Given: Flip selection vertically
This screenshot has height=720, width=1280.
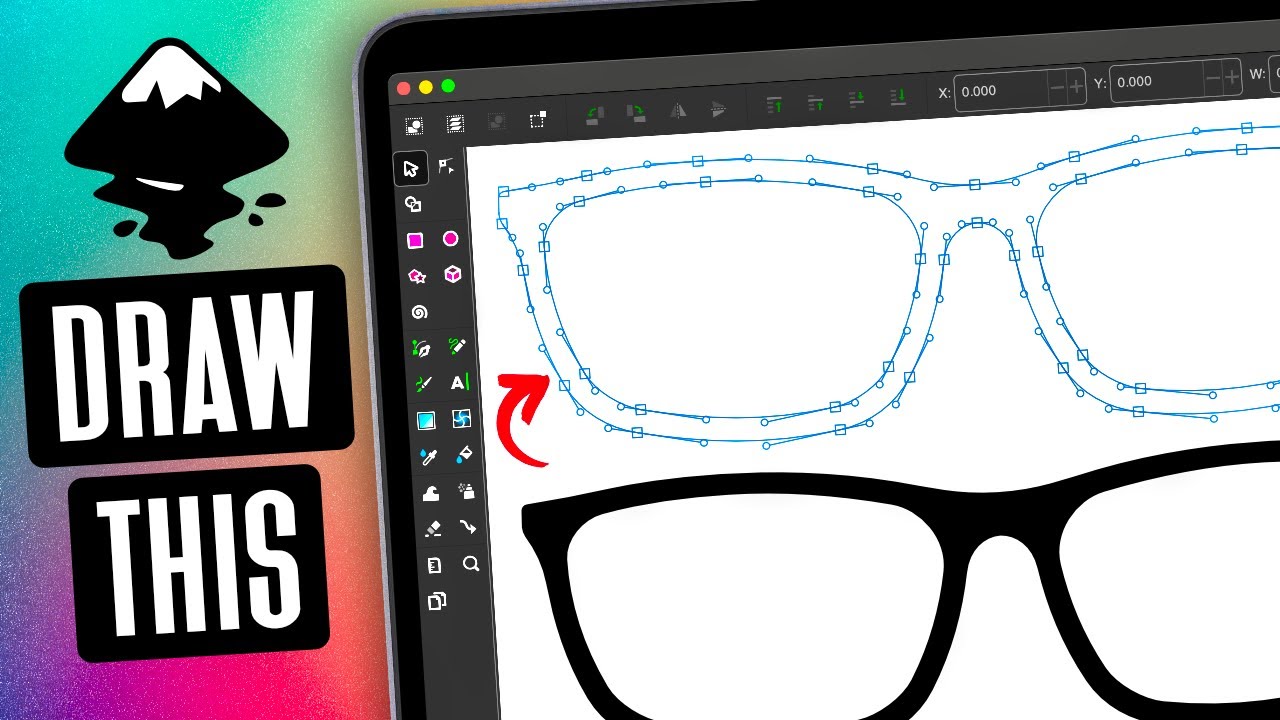Looking at the screenshot, I should [x=717, y=109].
